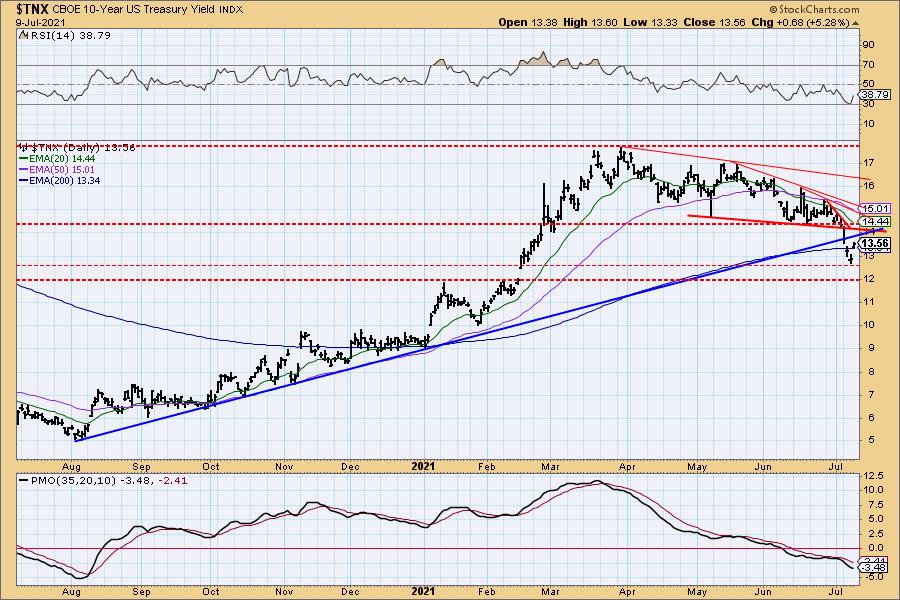Select the EMA(50) 15.01 legend entry
The height and width of the screenshot is (600, 900).
57,169
